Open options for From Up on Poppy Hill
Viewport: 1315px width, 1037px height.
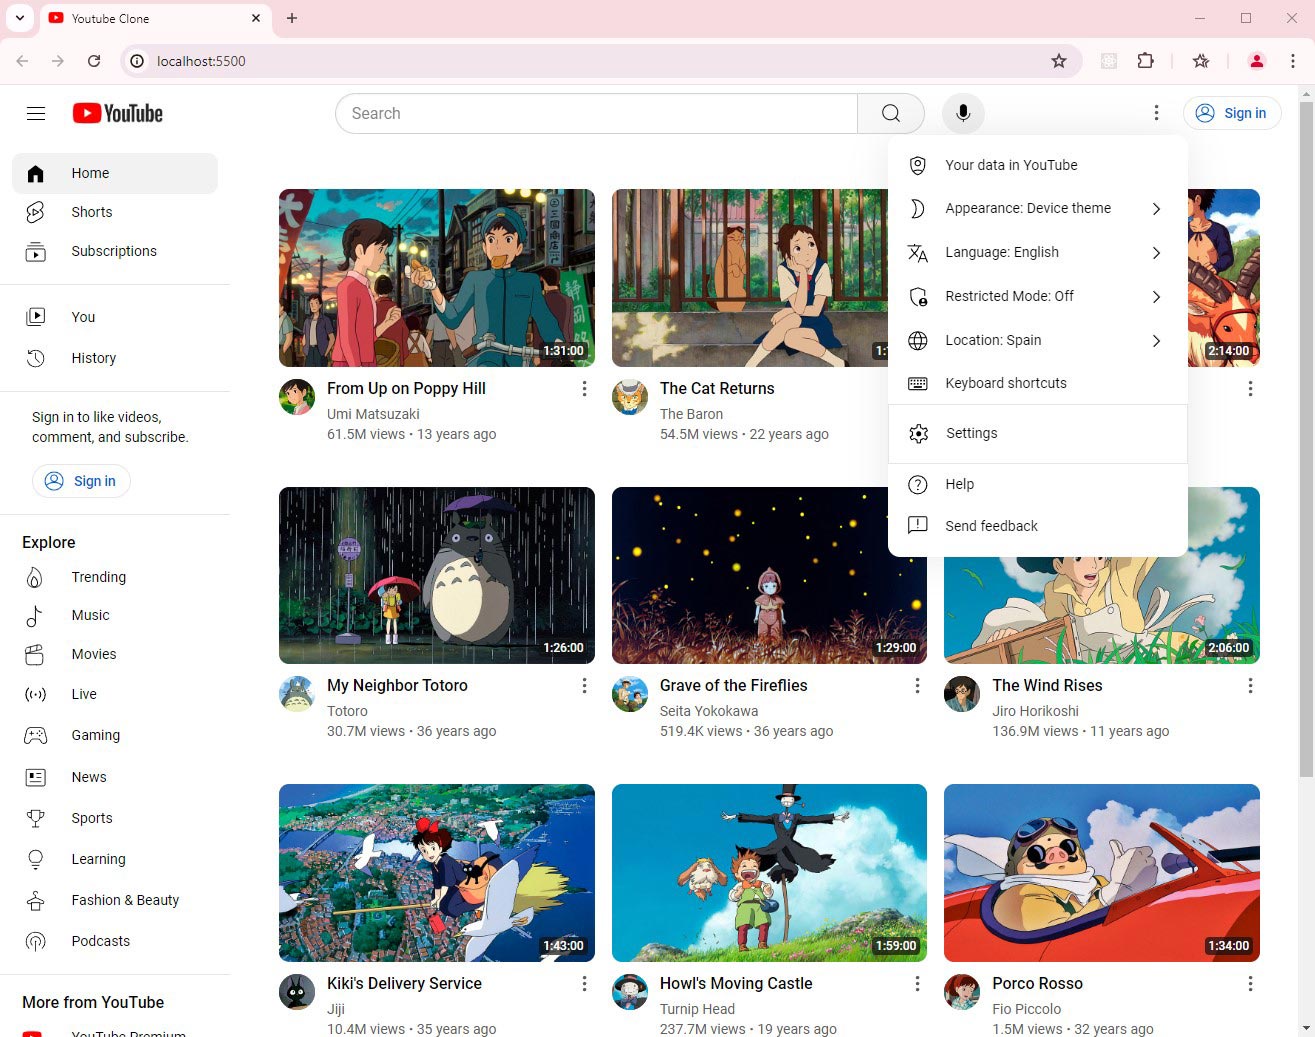(x=584, y=389)
